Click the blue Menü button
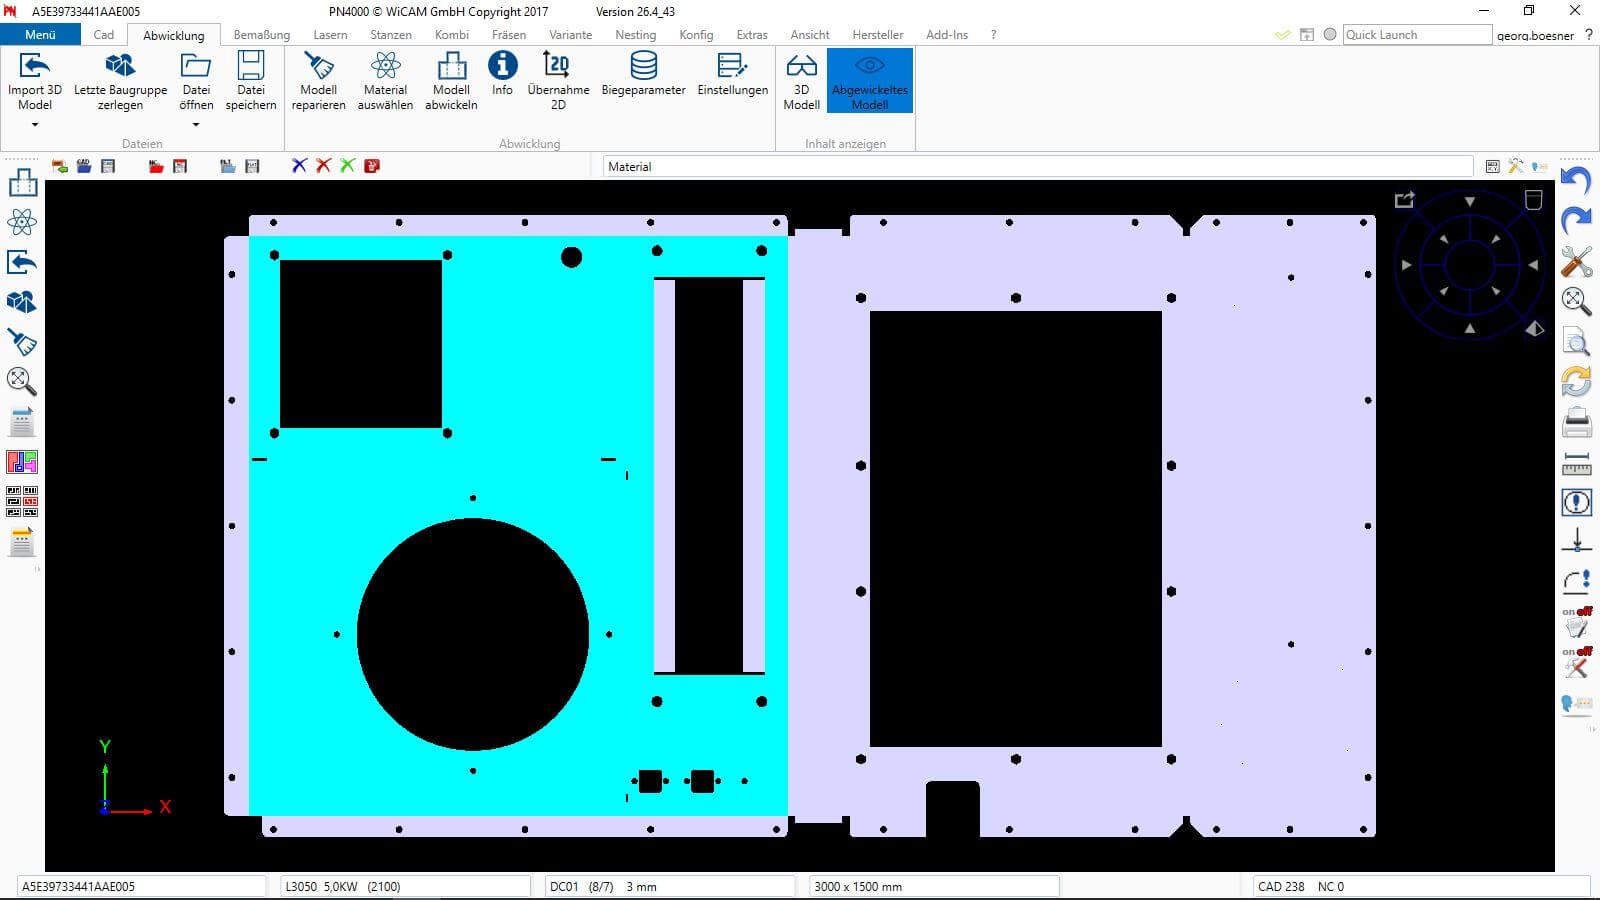The width and height of the screenshot is (1600, 900). pos(40,35)
